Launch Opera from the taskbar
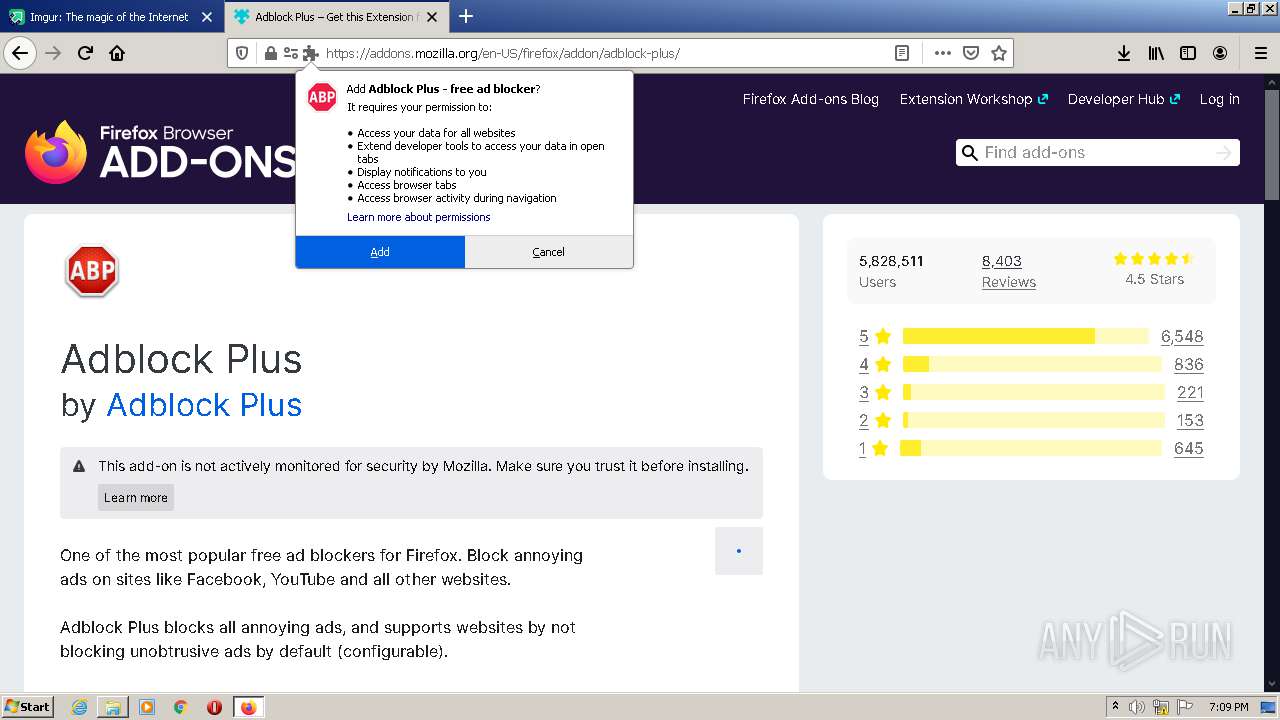This screenshot has width=1280, height=720. pyautogui.click(x=214, y=707)
